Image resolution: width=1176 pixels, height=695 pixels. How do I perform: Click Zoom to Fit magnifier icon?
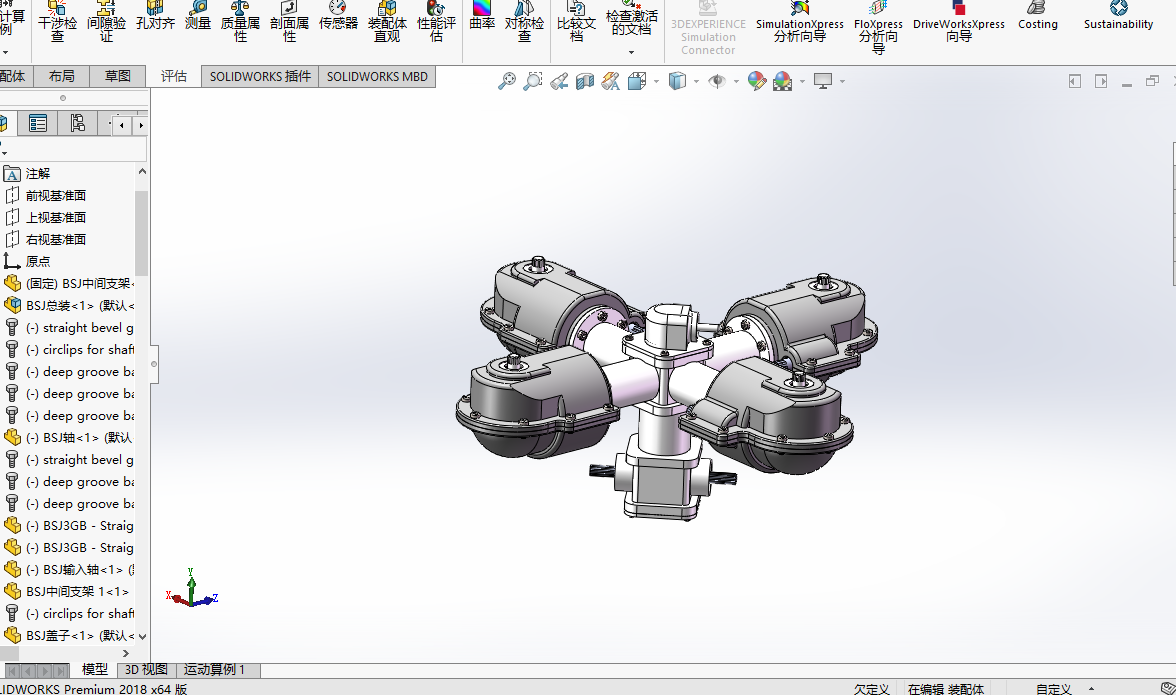507,81
